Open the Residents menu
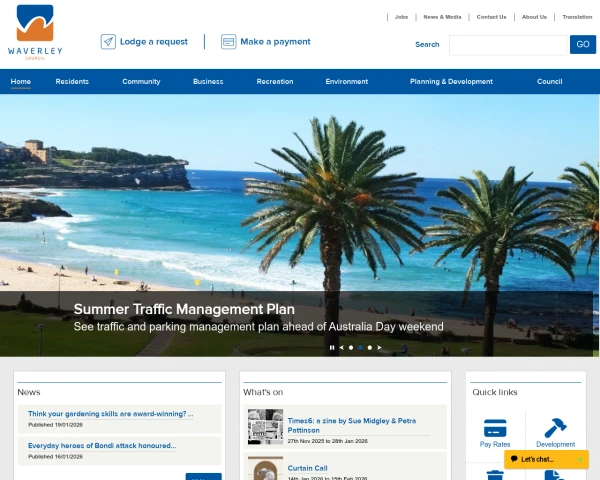Image resolution: width=600 pixels, height=480 pixels. tap(72, 82)
